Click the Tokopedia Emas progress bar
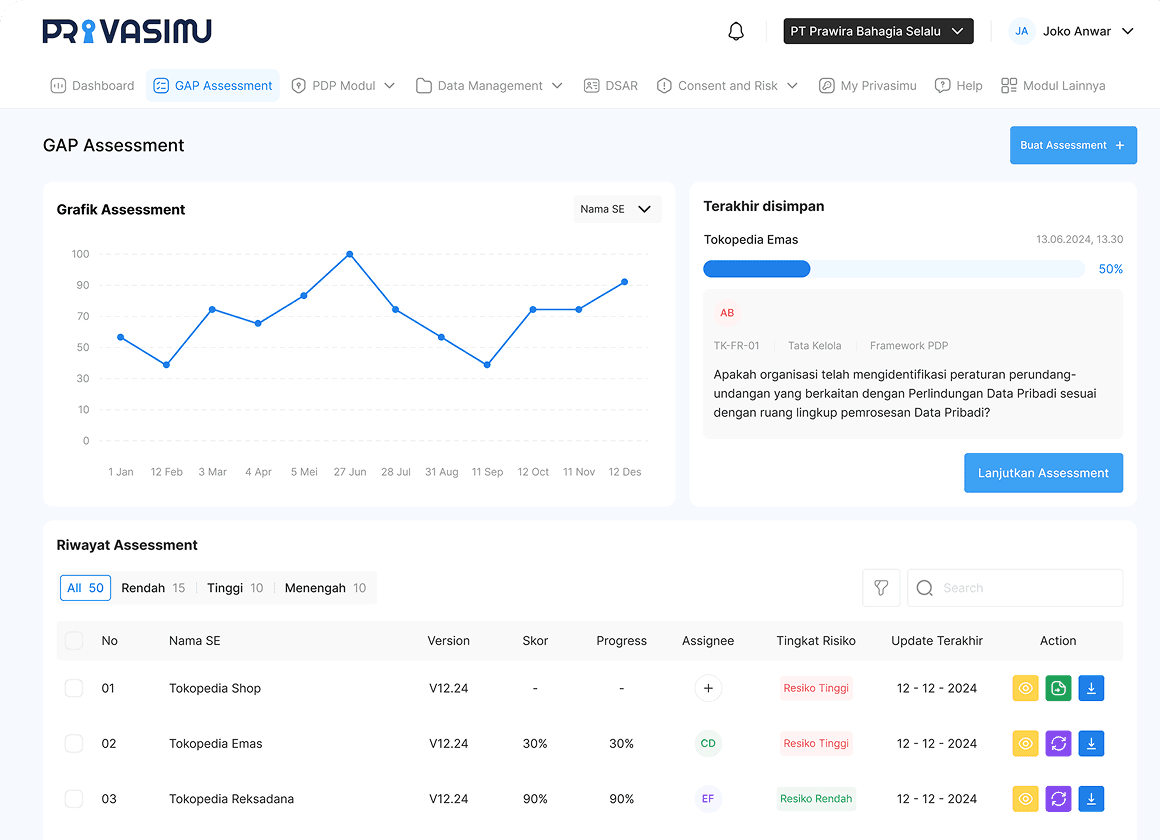Image resolution: width=1160 pixels, height=840 pixels. pyautogui.click(x=893, y=269)
